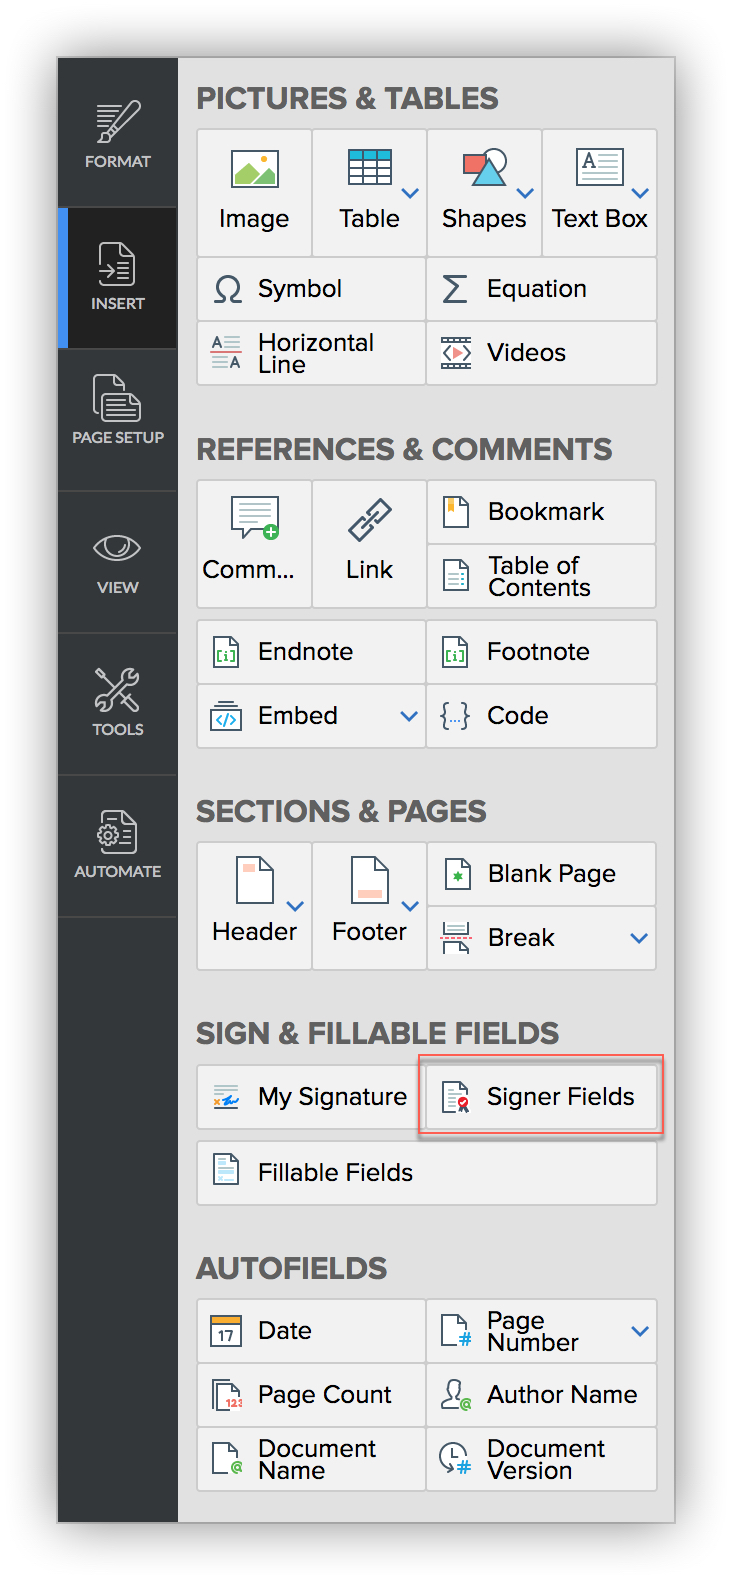
Task: Insert My Signature
Action: click(311, 1097)
